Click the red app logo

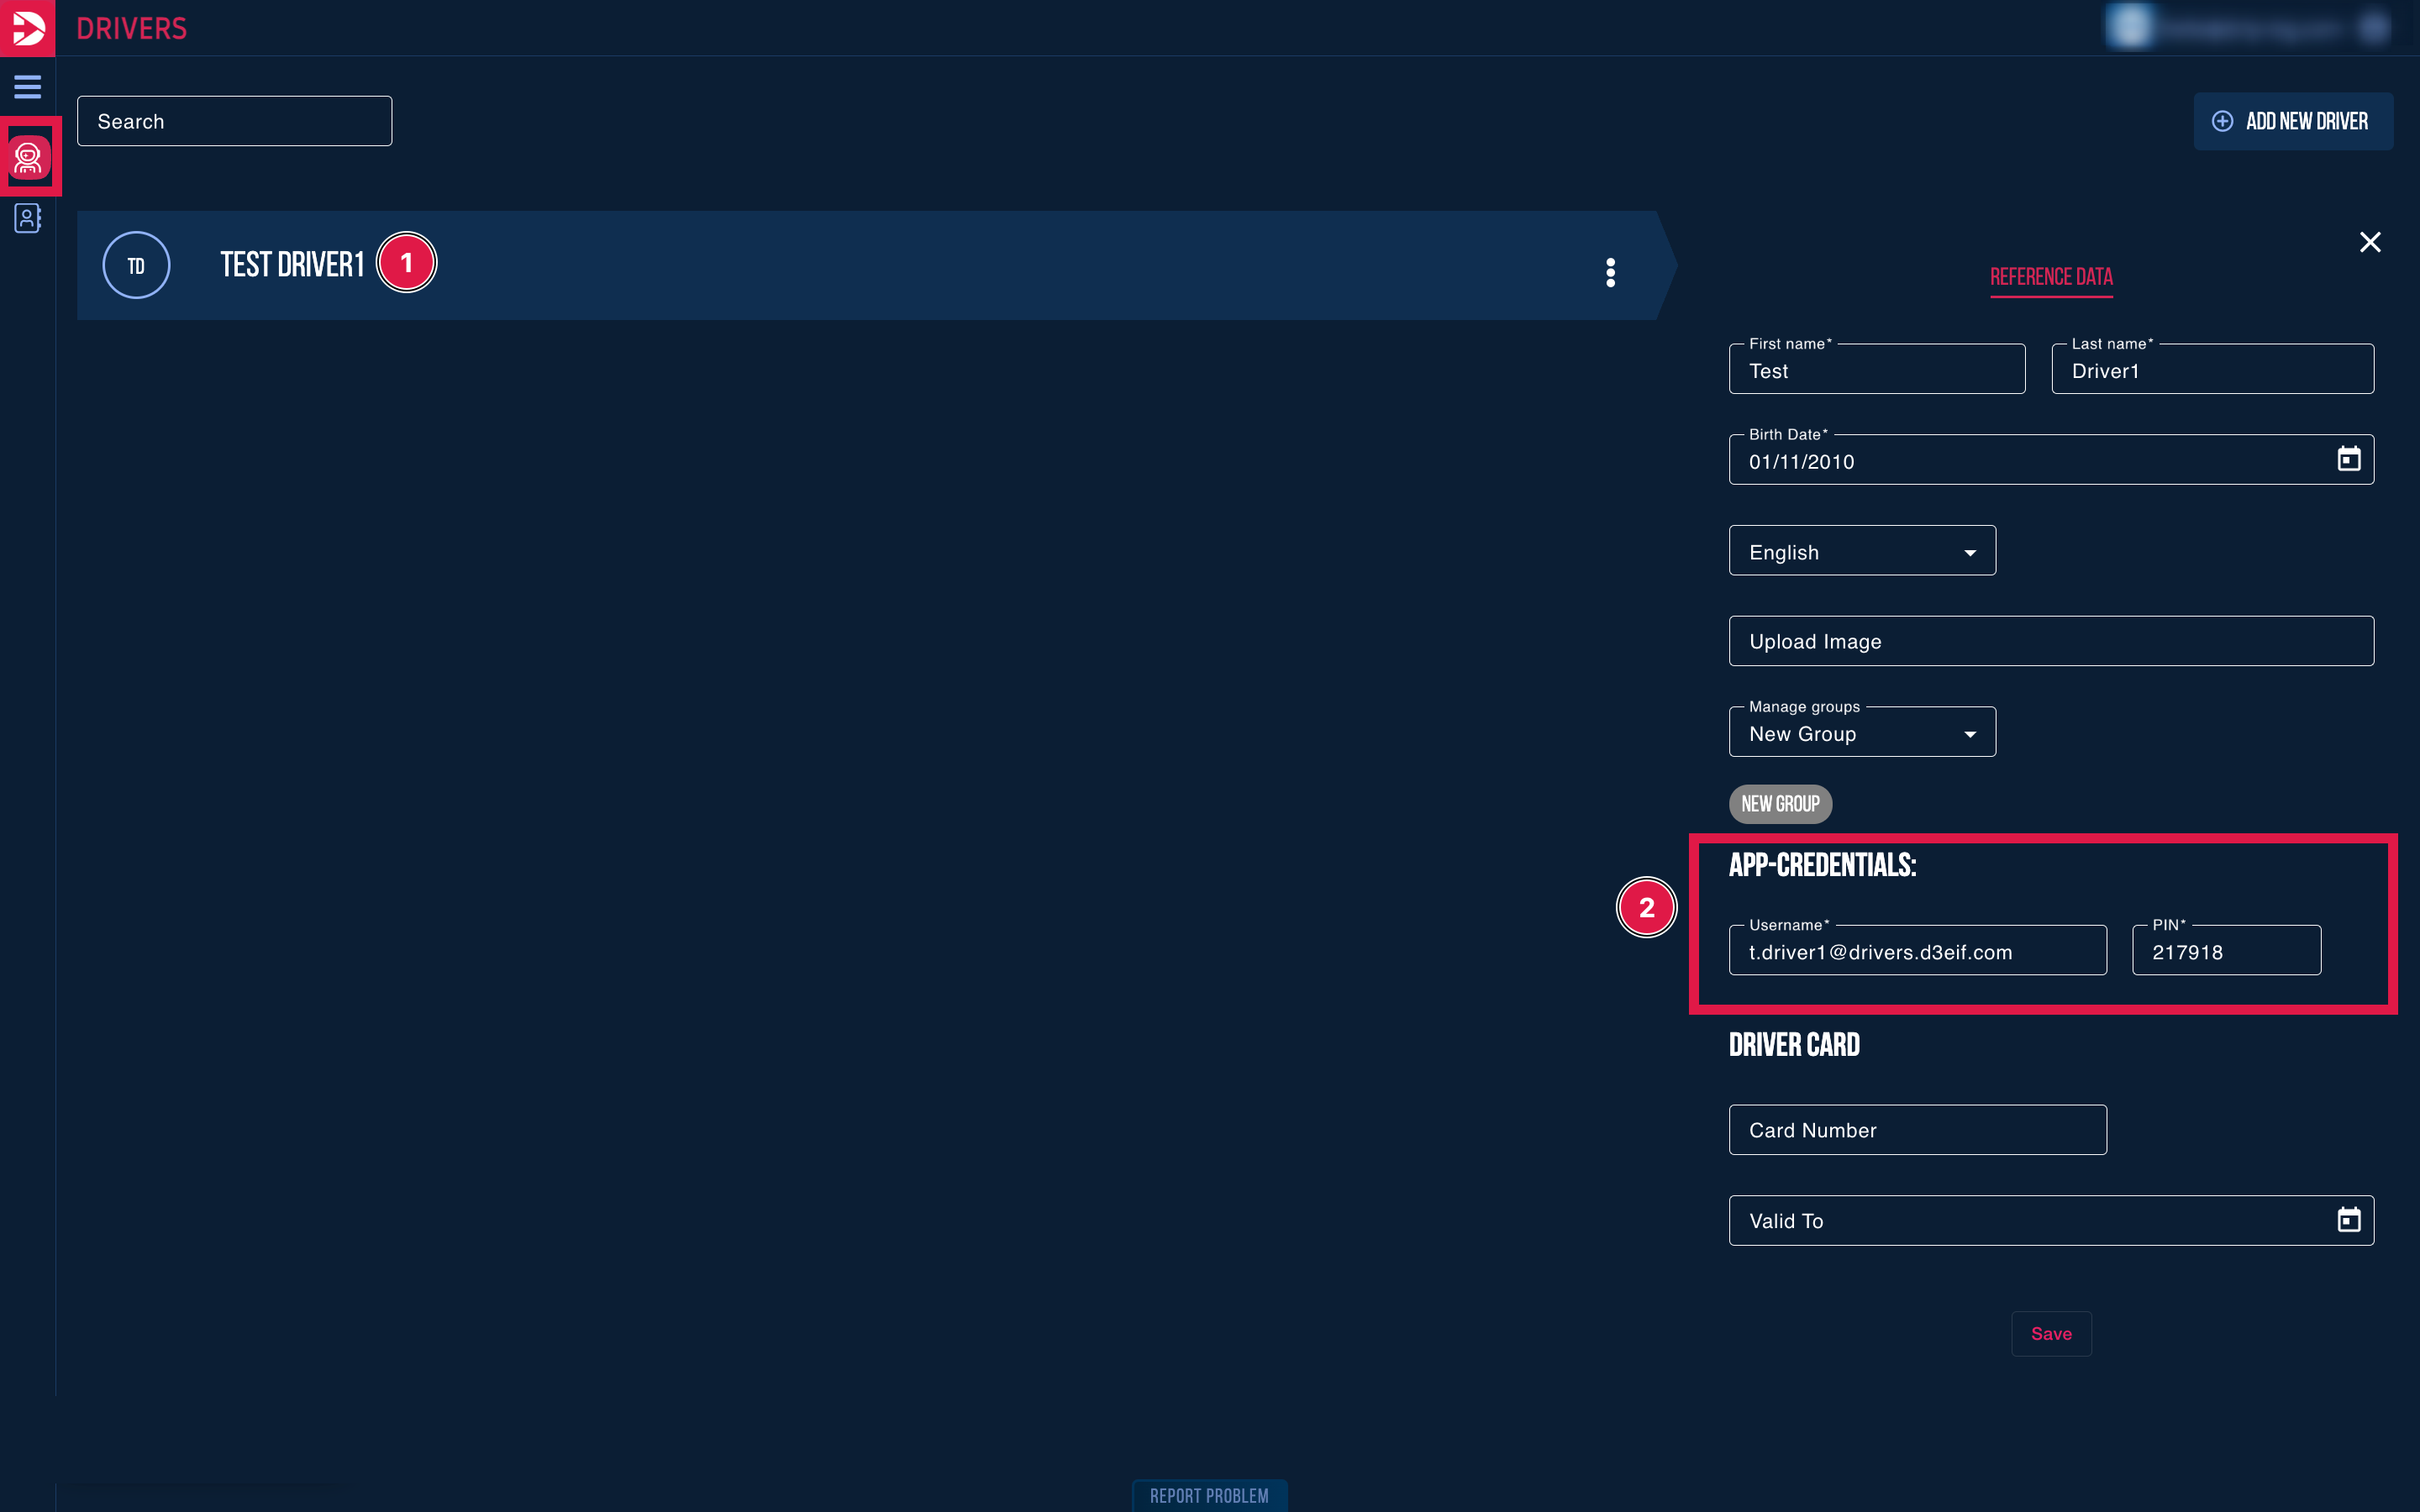(x=27, y=27)
